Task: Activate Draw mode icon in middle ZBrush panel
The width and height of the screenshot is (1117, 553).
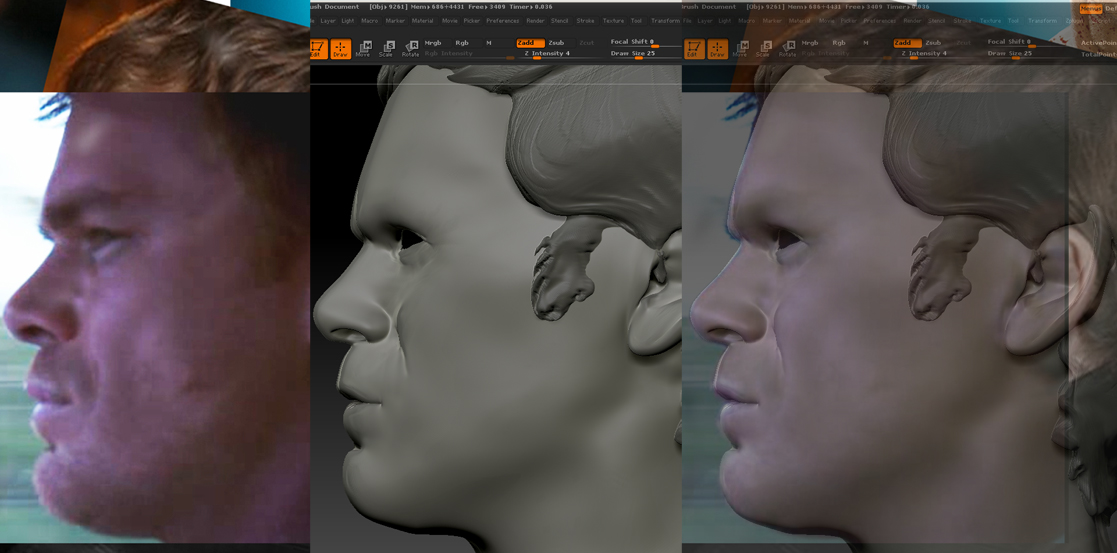Action: (341, 48)
